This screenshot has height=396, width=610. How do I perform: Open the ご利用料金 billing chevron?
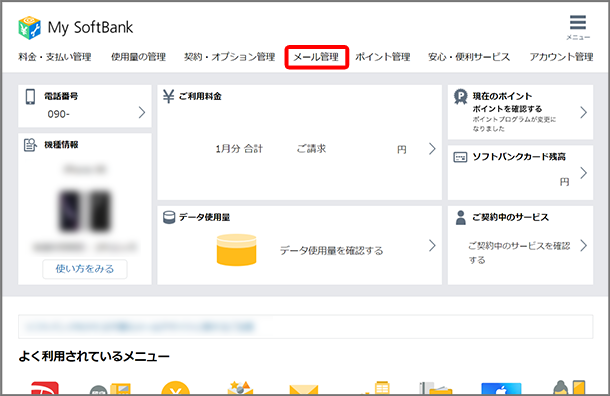tap(432, 149)
